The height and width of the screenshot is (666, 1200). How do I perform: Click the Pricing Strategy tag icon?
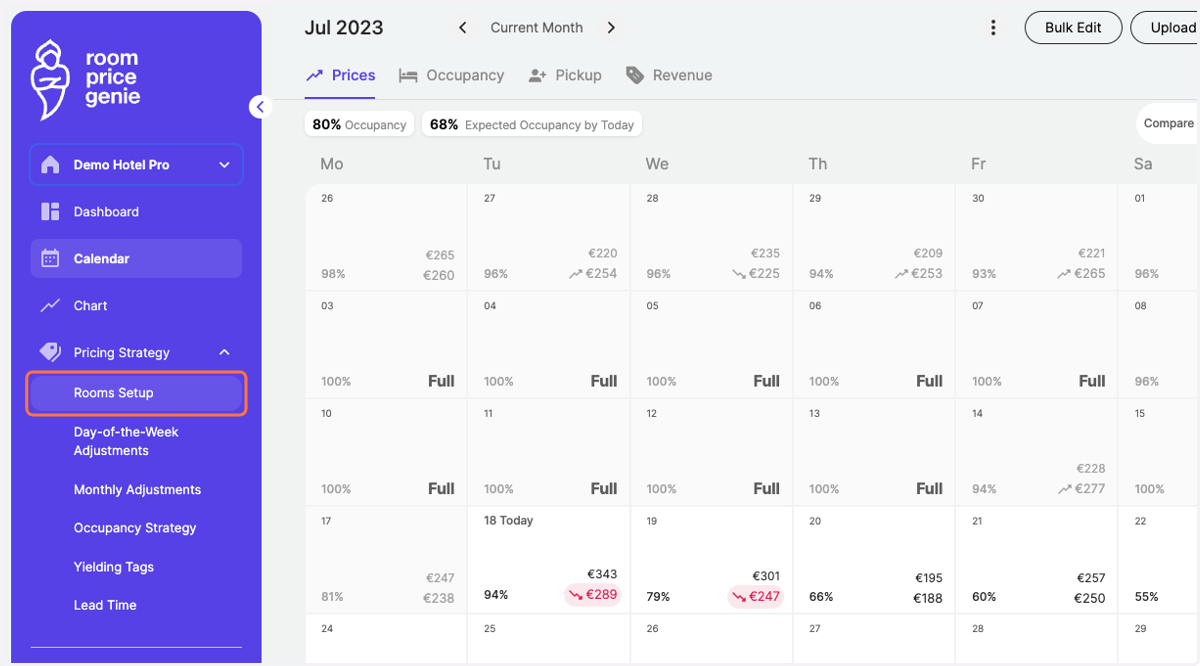[x=50, y=352]
